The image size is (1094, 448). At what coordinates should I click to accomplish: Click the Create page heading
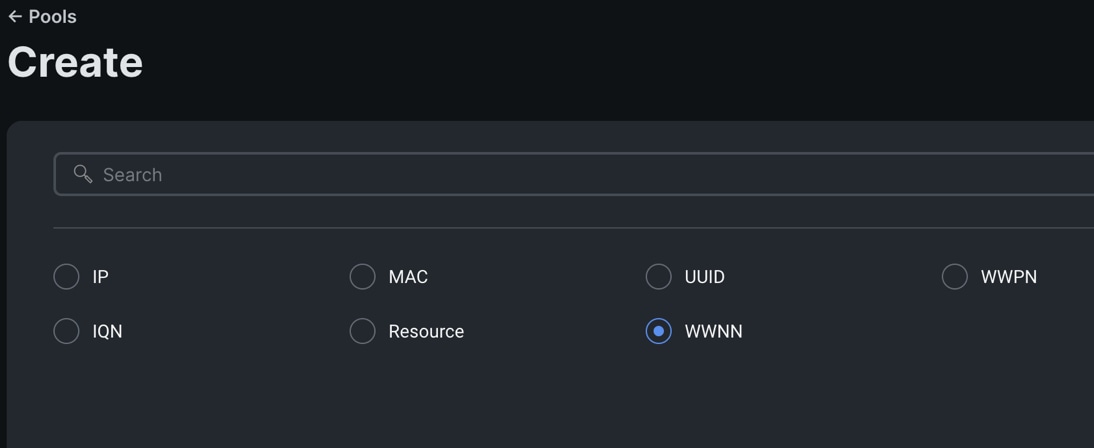coord(75,62)
